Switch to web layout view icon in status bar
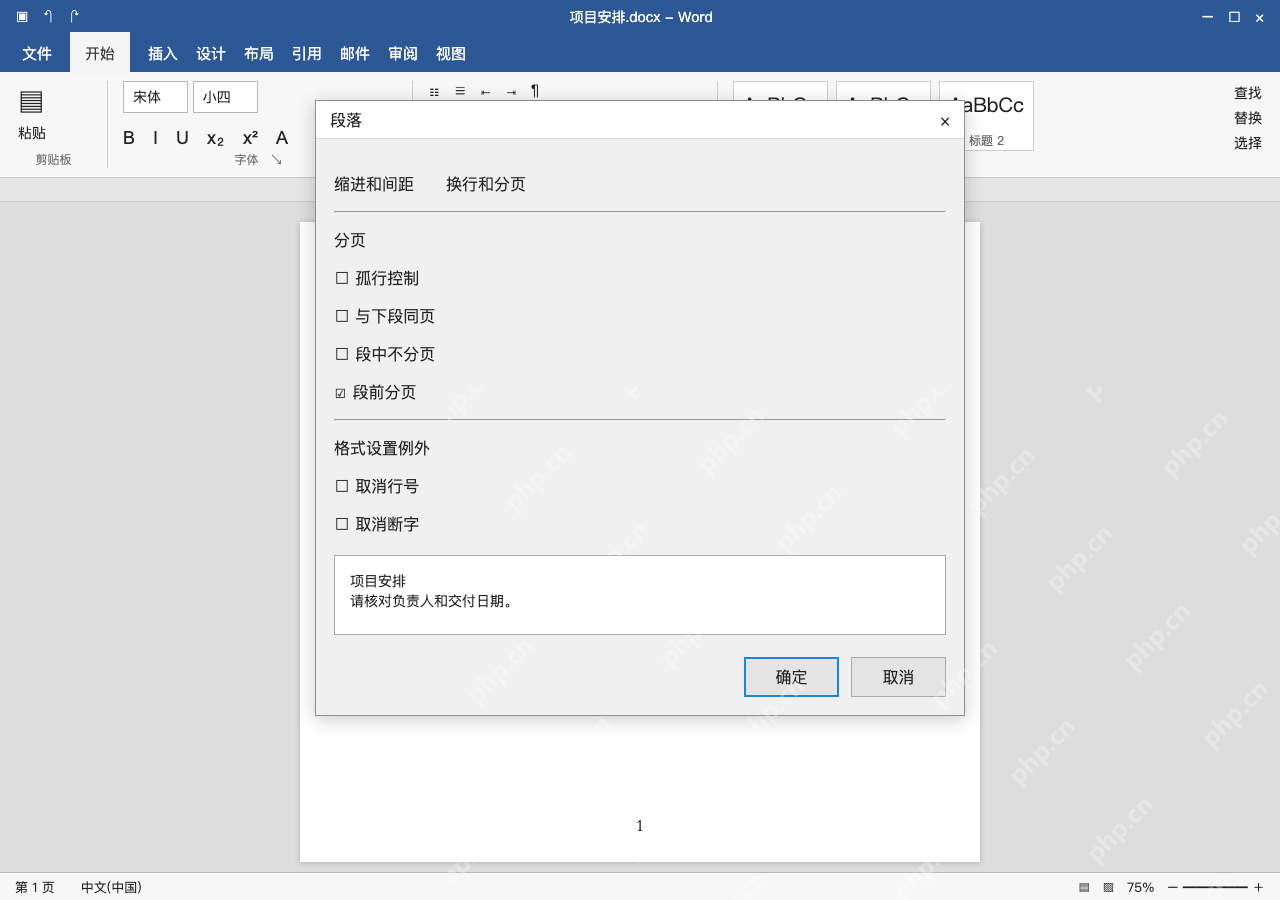Viewport: 1280px width, 900px height. point(1108,887)
